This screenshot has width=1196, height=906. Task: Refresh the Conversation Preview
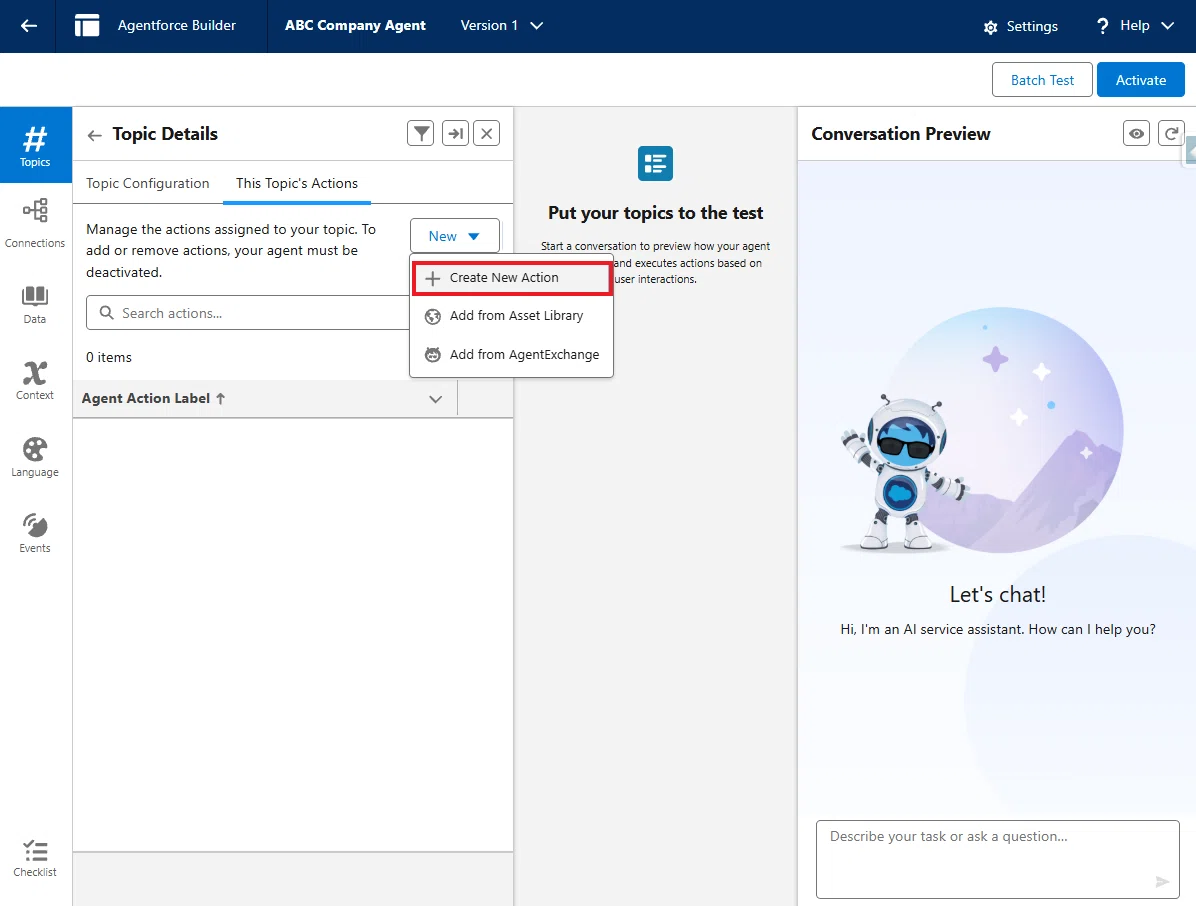pyautogui.click(x=1171, y=133)
